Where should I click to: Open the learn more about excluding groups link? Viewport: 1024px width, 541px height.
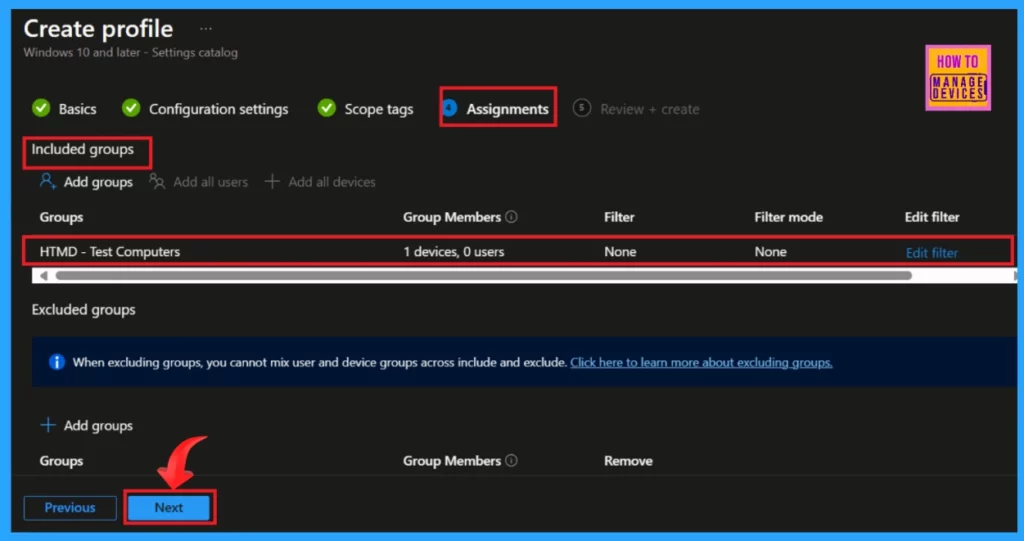701,362
